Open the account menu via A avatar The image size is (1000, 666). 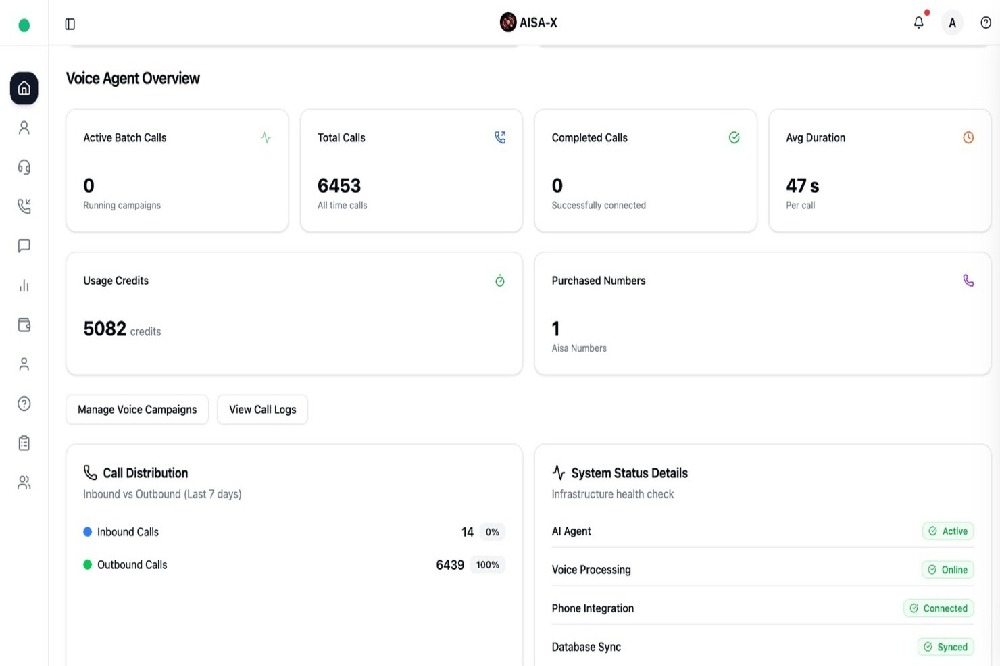tap(952, 22)
